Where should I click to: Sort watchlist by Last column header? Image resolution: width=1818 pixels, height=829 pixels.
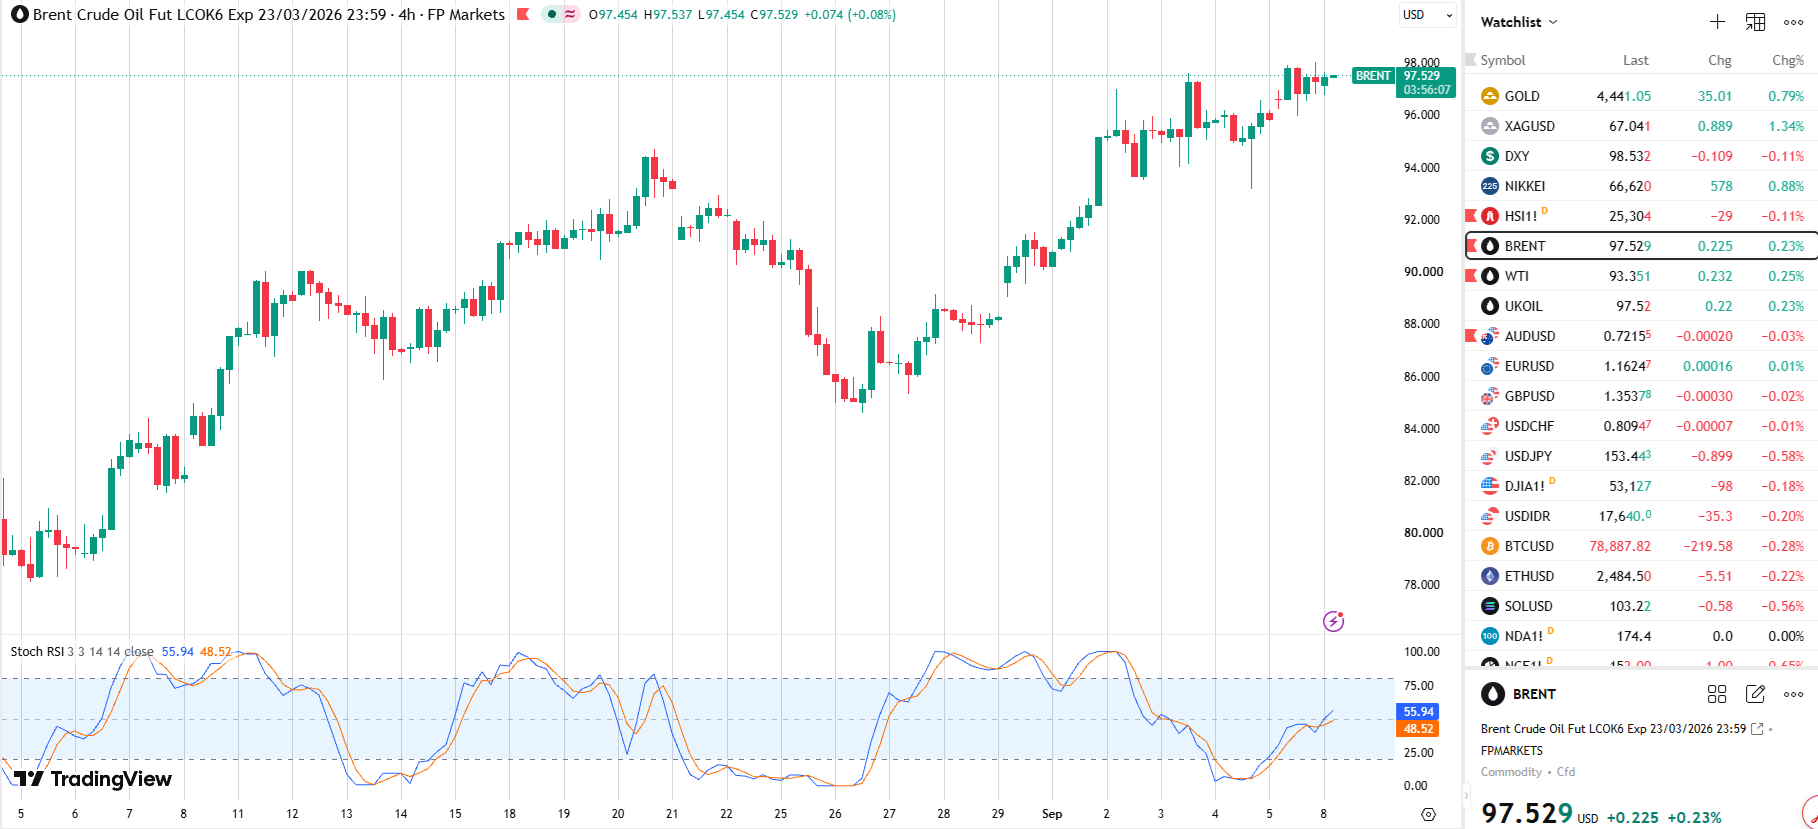pos(1635,60)
